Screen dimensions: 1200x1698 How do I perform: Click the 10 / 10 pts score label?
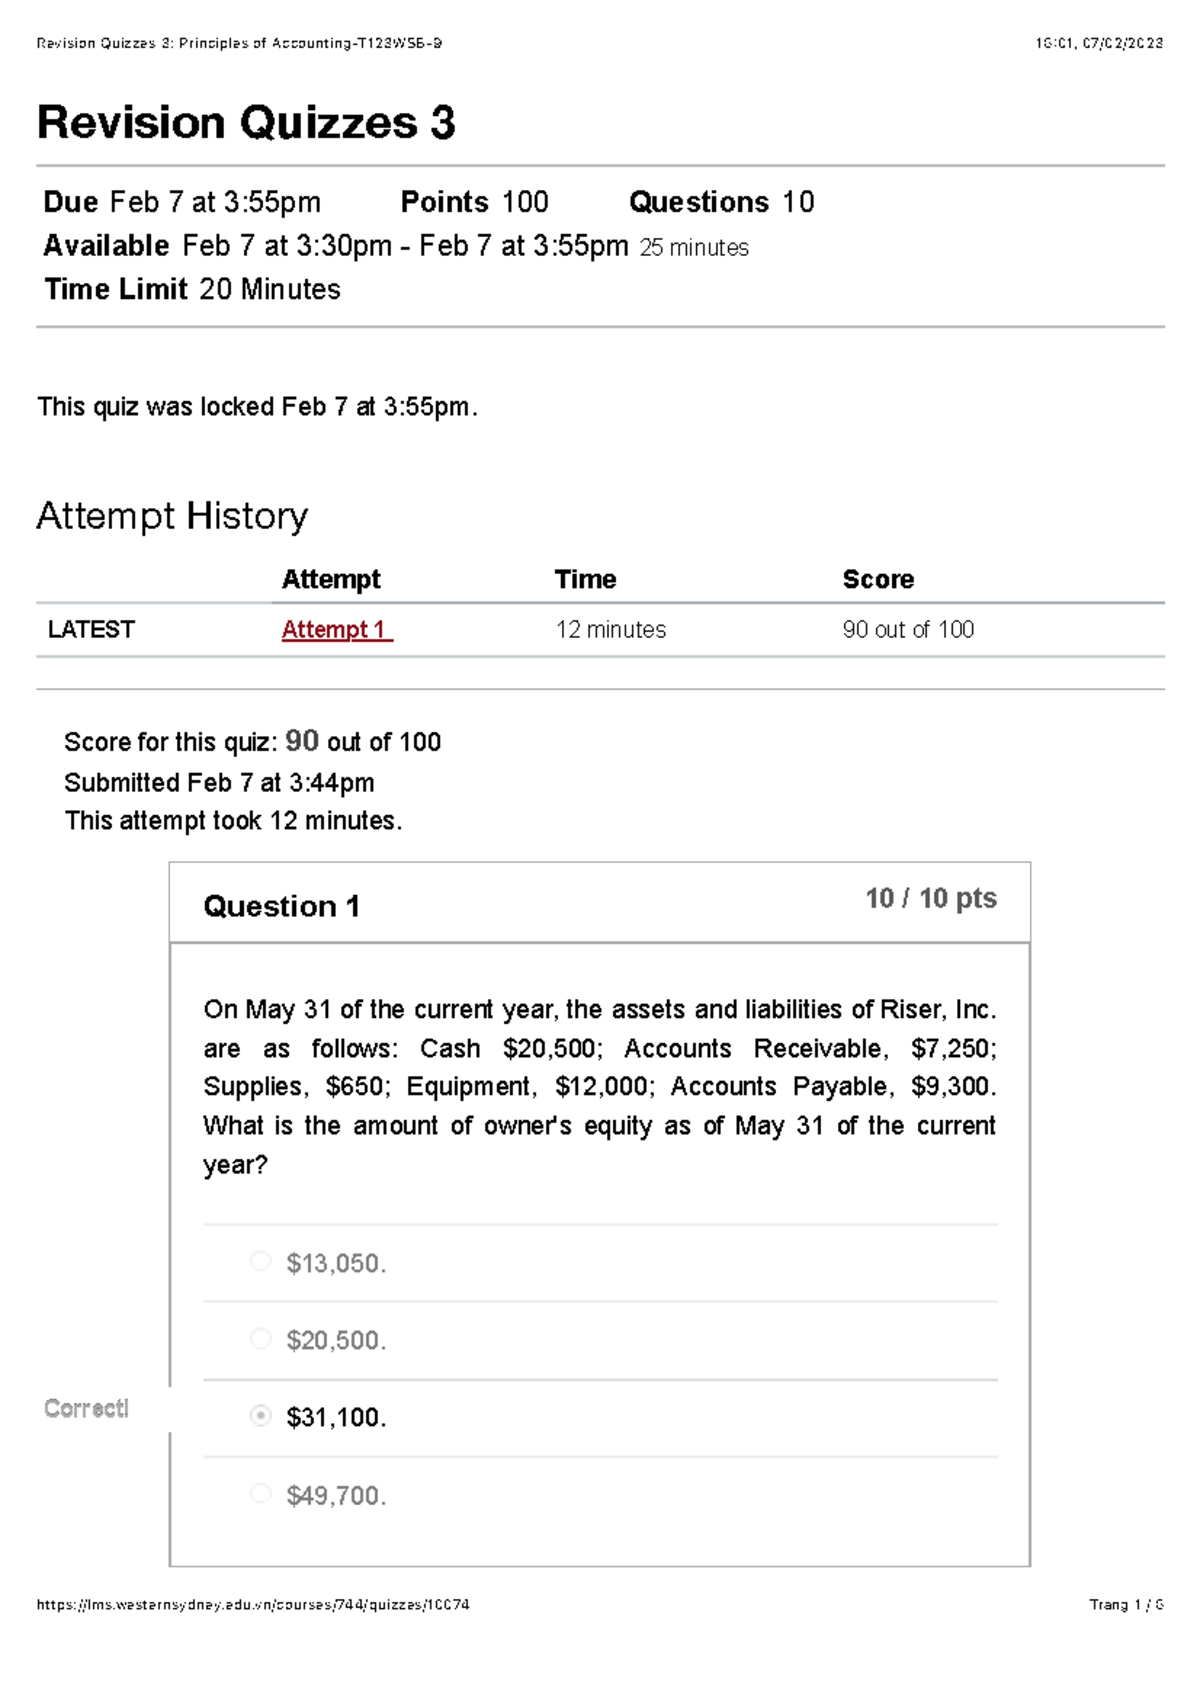pyautogui.click(x=930, y=898)
